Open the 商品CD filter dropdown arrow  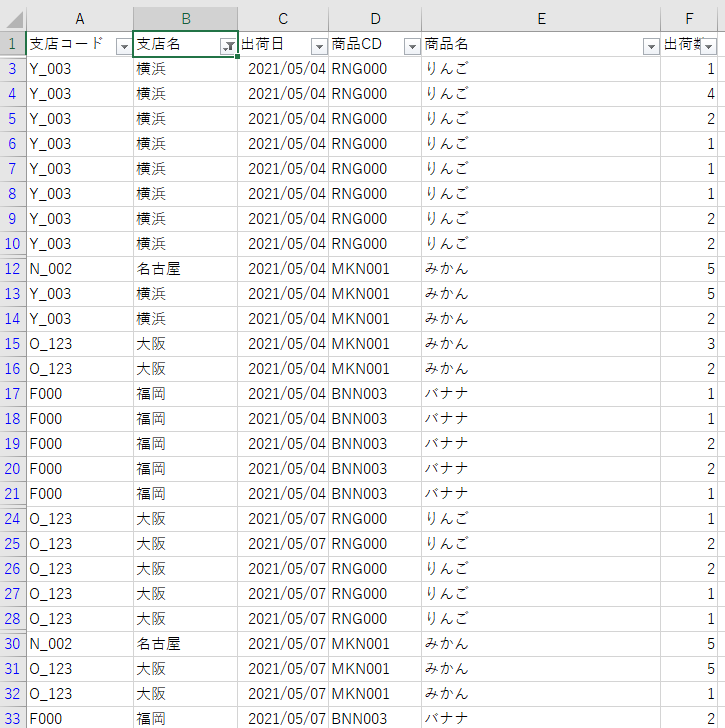click(x=411, y=46)
